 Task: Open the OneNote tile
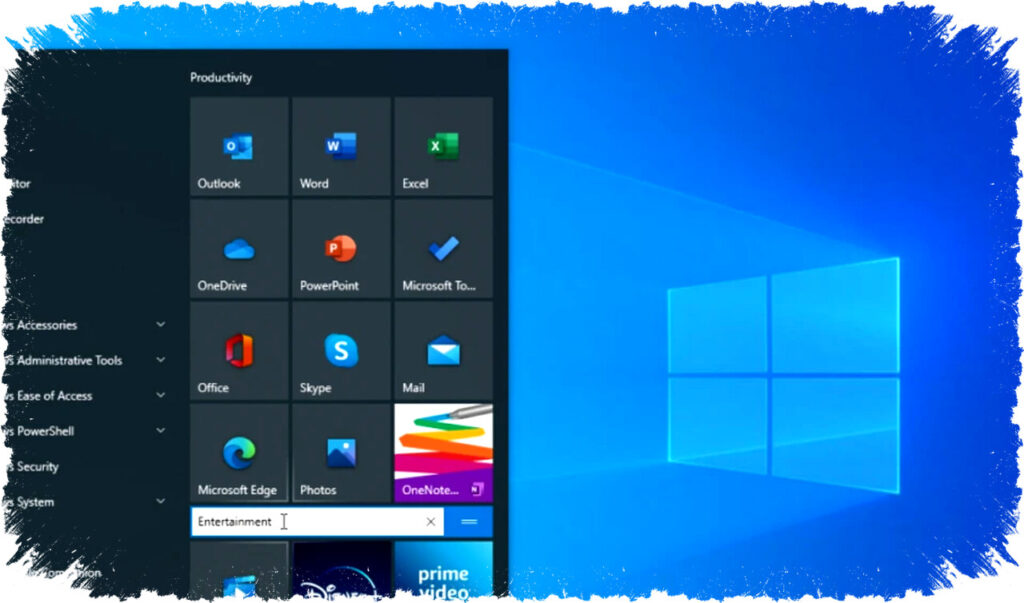pos(443,452)
